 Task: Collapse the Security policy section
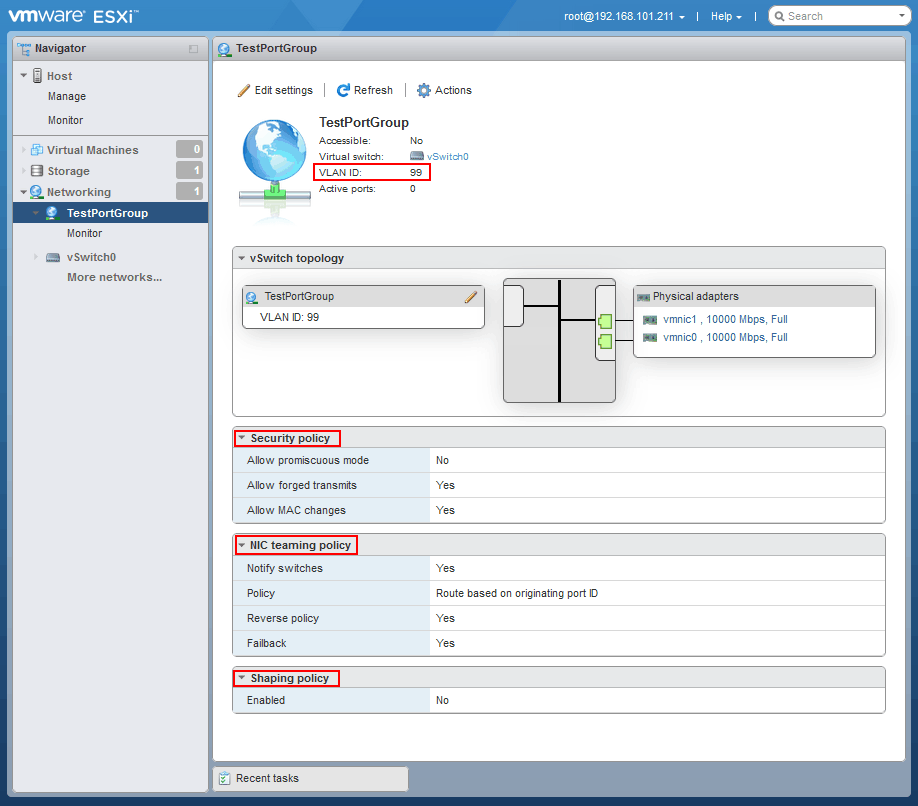[x=241, y=438]
